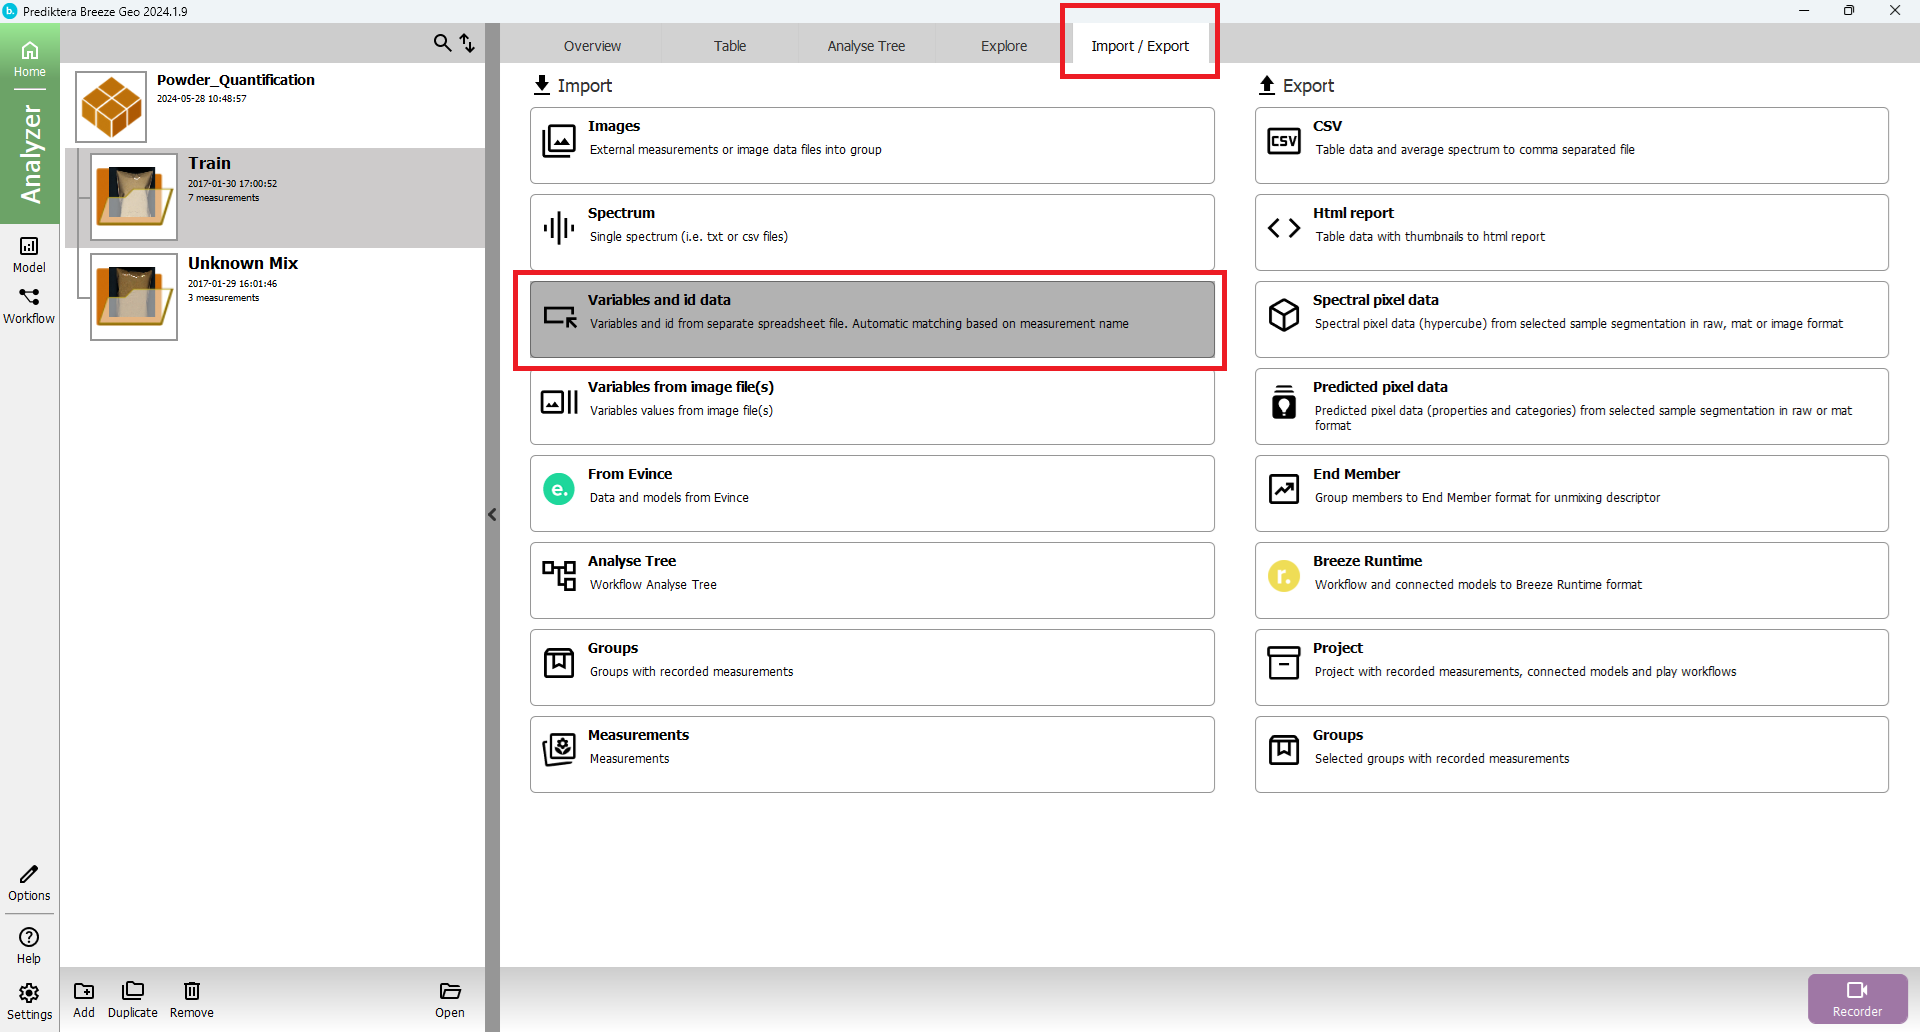Collapse the left panel with arrow handle

pos(492,515)
